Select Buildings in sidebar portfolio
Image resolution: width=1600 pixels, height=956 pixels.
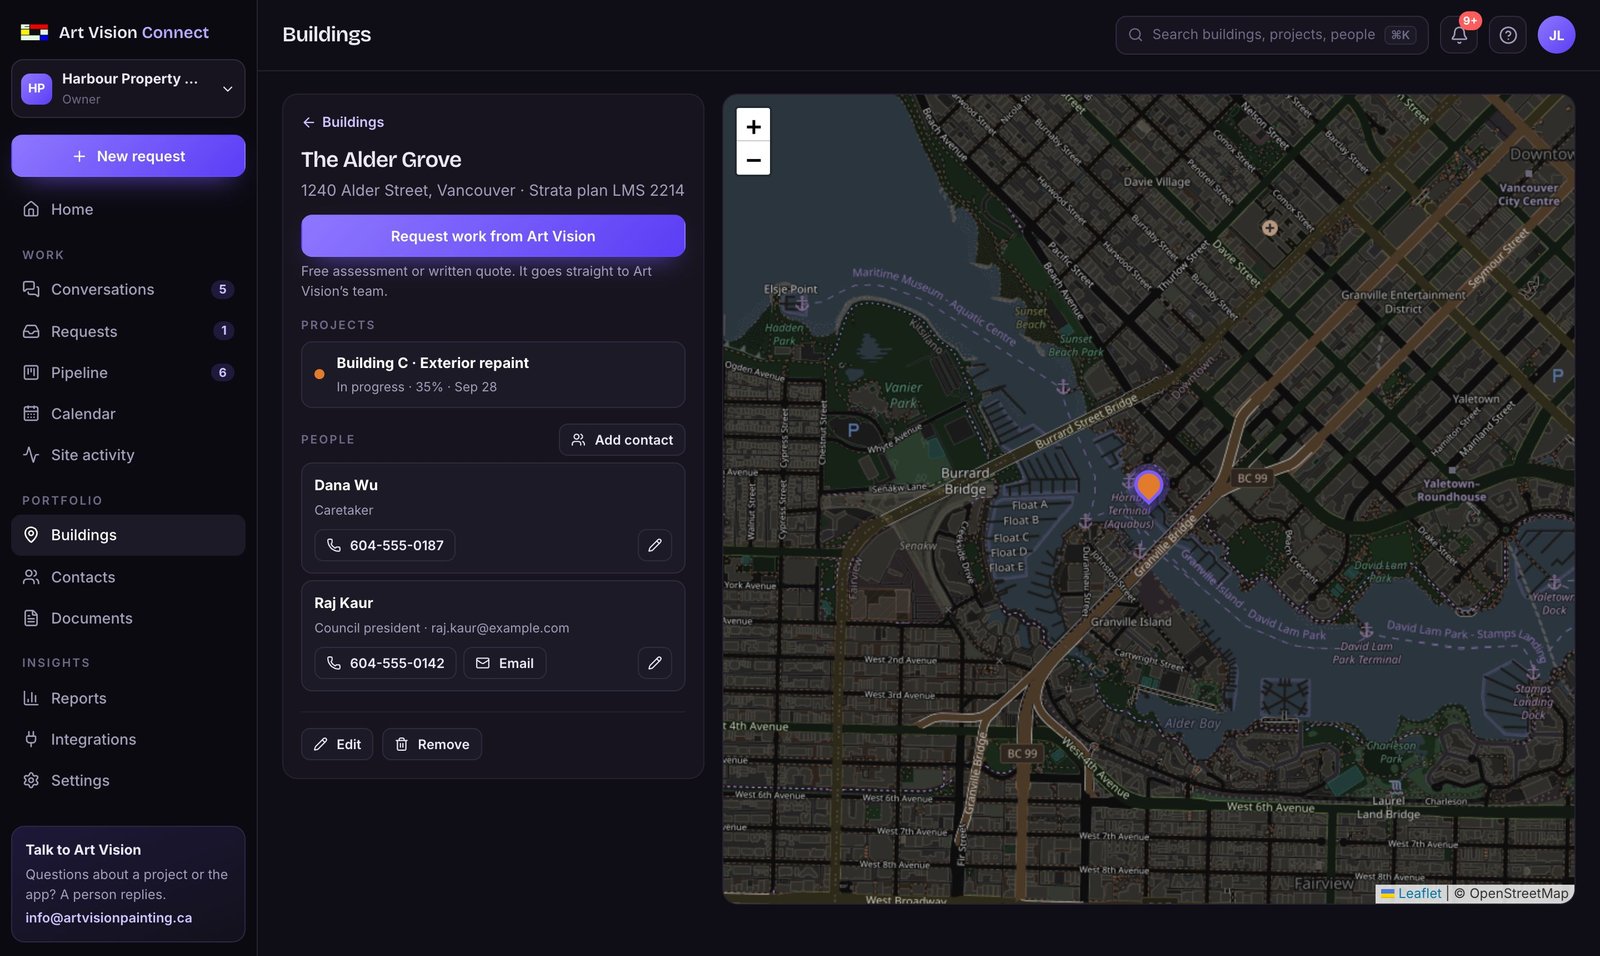tap(128, 535)
